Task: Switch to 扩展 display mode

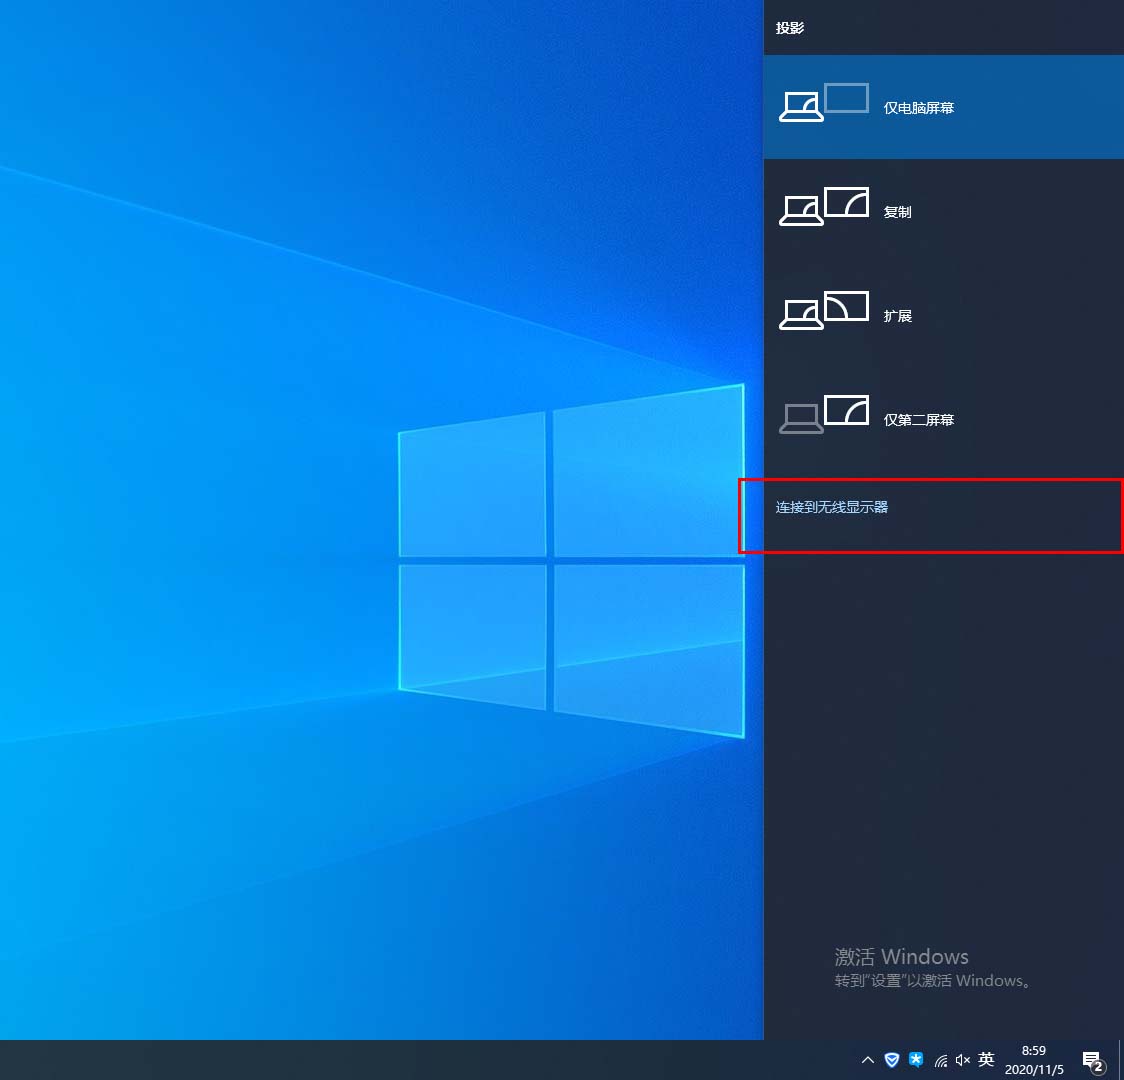Action: click(x=897, y=316)
